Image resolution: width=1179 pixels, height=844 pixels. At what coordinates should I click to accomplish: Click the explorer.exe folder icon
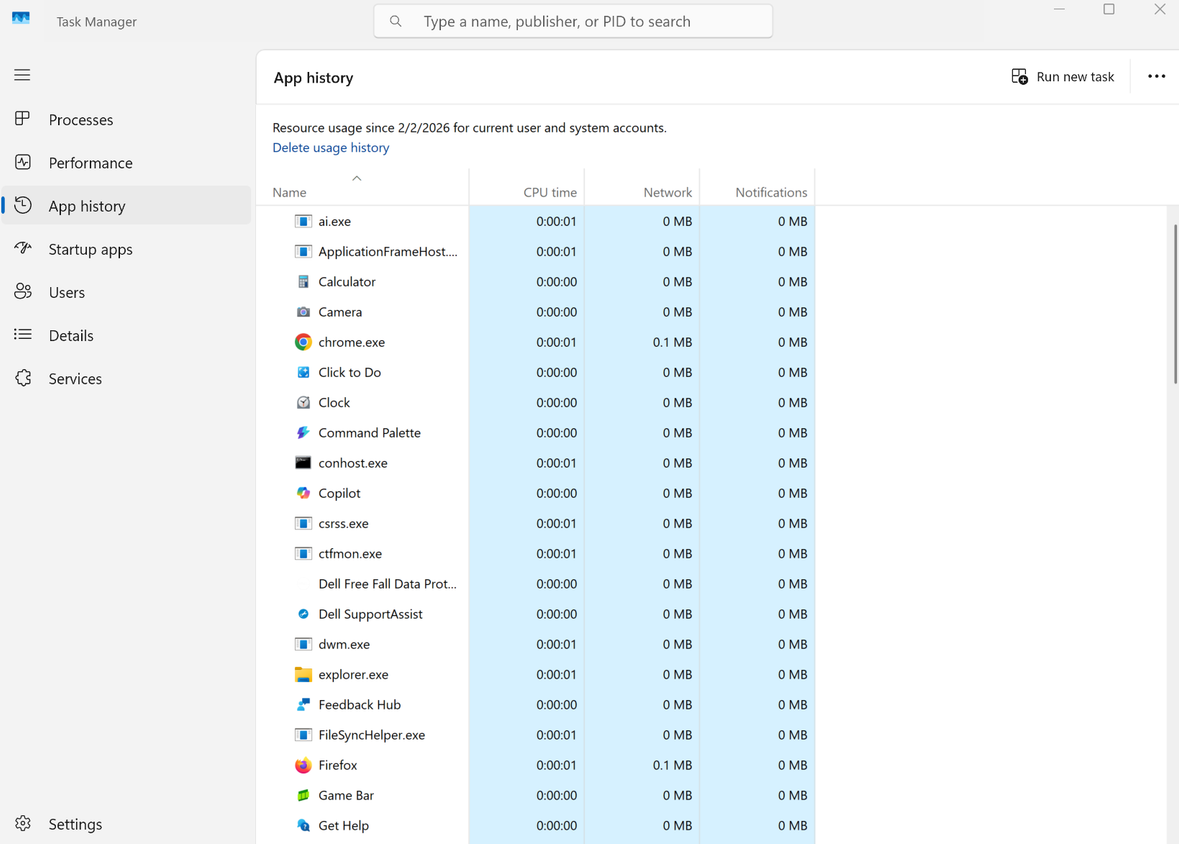point(303,674)
